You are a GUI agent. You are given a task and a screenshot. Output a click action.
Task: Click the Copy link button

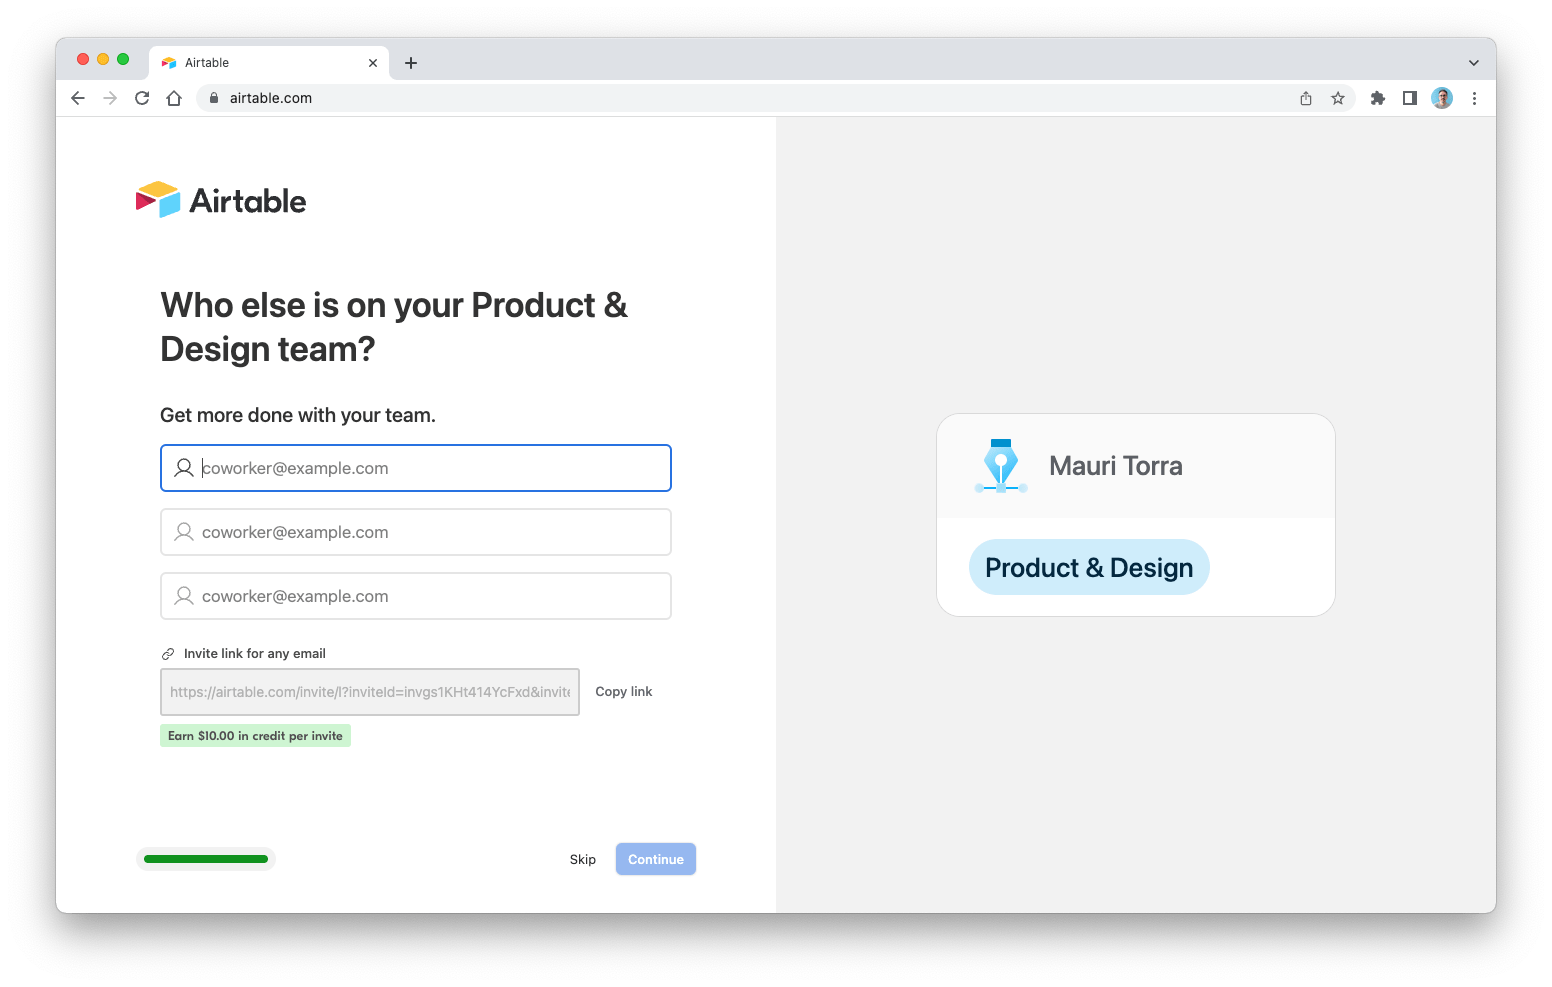pyautogui.click(x=623, y=691)
